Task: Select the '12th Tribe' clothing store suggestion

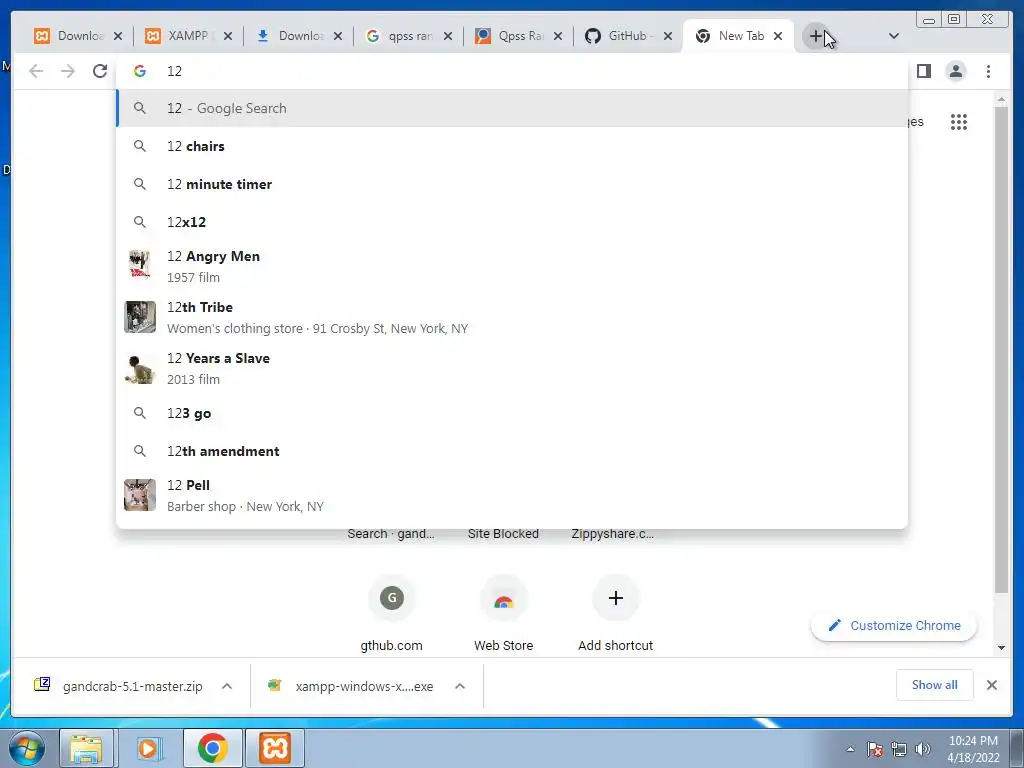Action: pos(512,317)
